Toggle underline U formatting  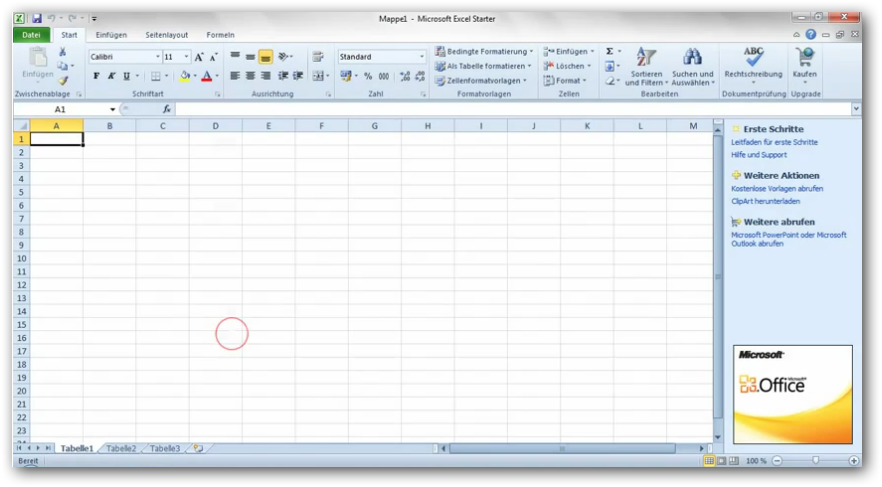(x=127, y=76)
